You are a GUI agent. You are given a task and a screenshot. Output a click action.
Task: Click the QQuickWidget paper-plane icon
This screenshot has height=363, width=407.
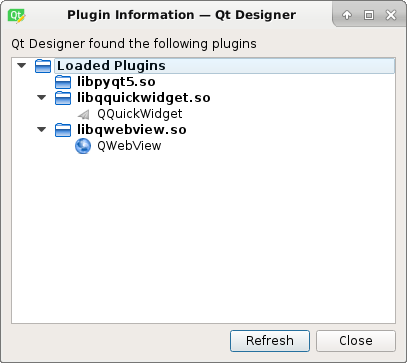point(83,114)
